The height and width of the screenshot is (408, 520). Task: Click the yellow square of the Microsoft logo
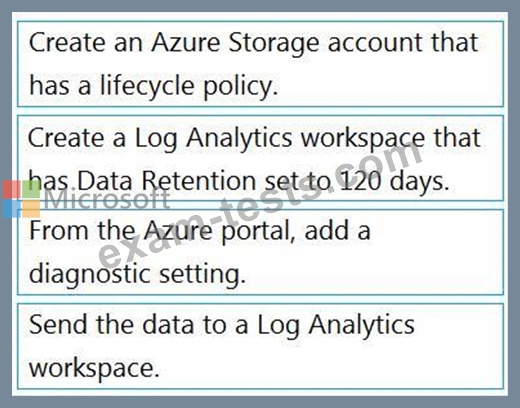tap(31, 209)
